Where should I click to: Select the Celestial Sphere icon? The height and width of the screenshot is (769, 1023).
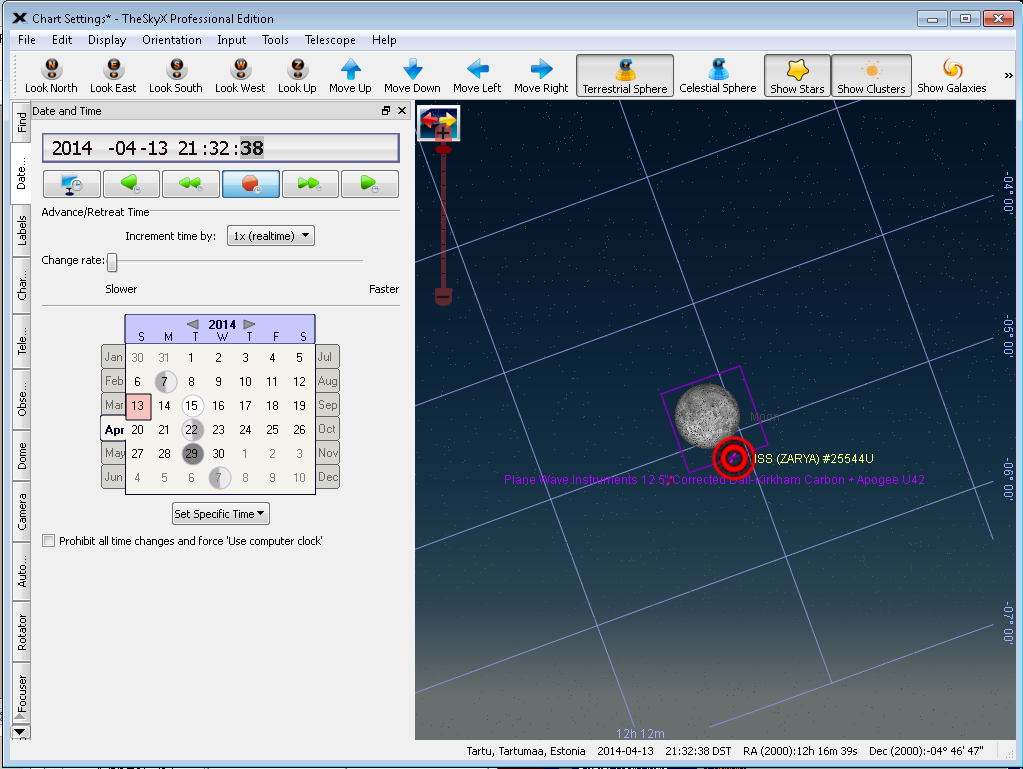tap(718, 69)
